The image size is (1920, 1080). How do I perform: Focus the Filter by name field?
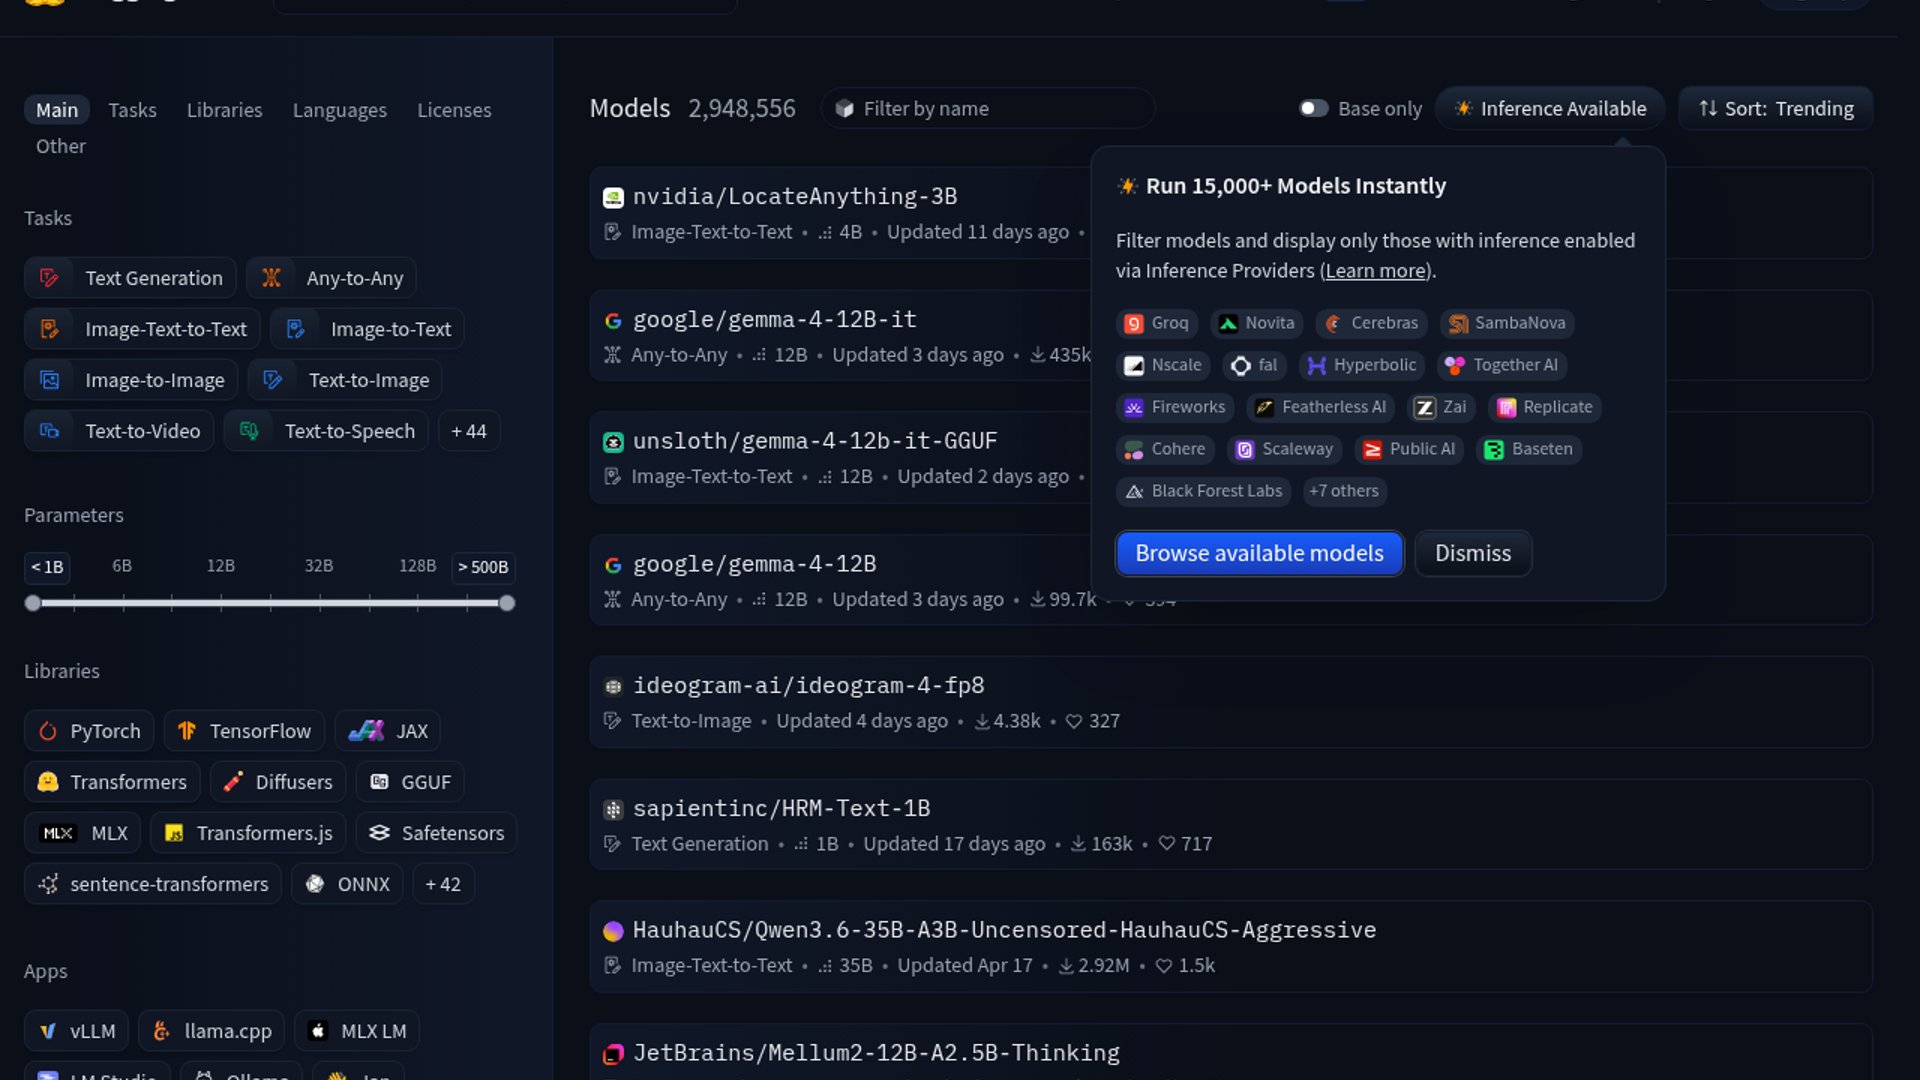(x=988, y=108)
